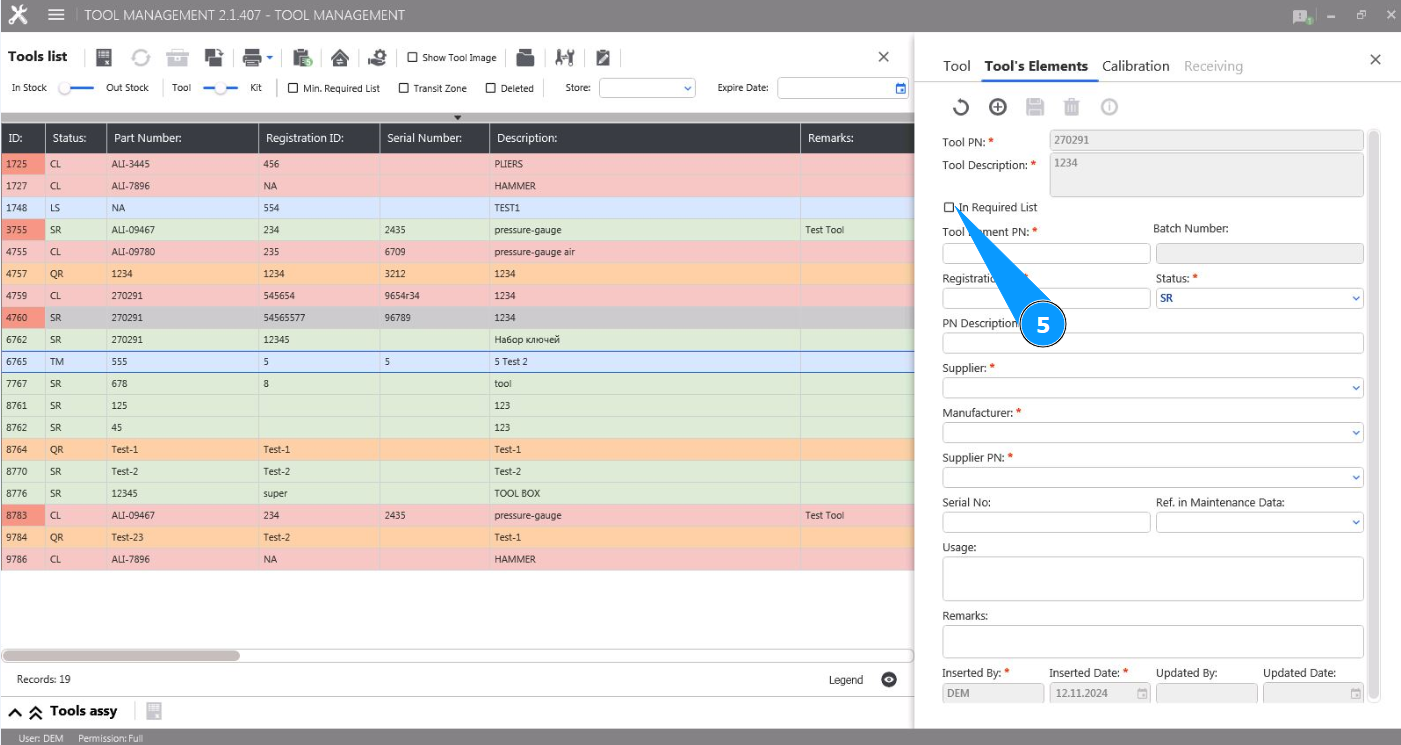The height and width of the screenshot is (745, 1401).
Task: Click the circular reset arrow in Tool's Elements
Action: pos(960,107)
